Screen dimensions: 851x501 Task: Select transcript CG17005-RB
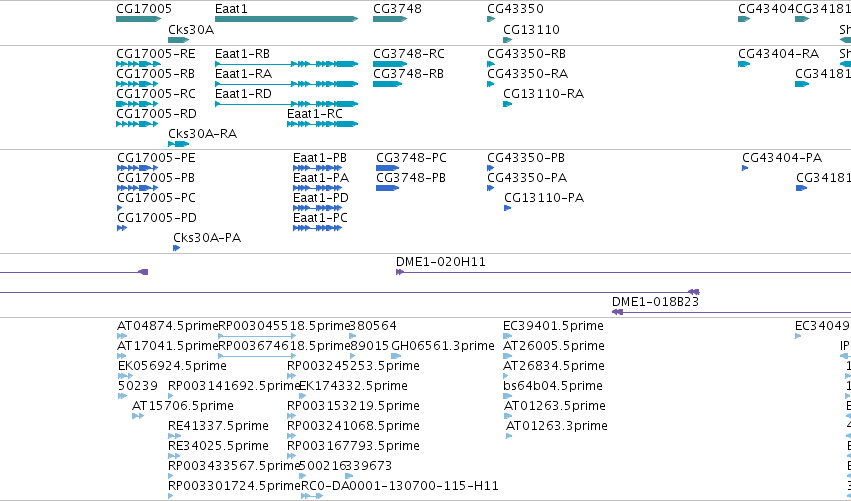coord(137,84)
